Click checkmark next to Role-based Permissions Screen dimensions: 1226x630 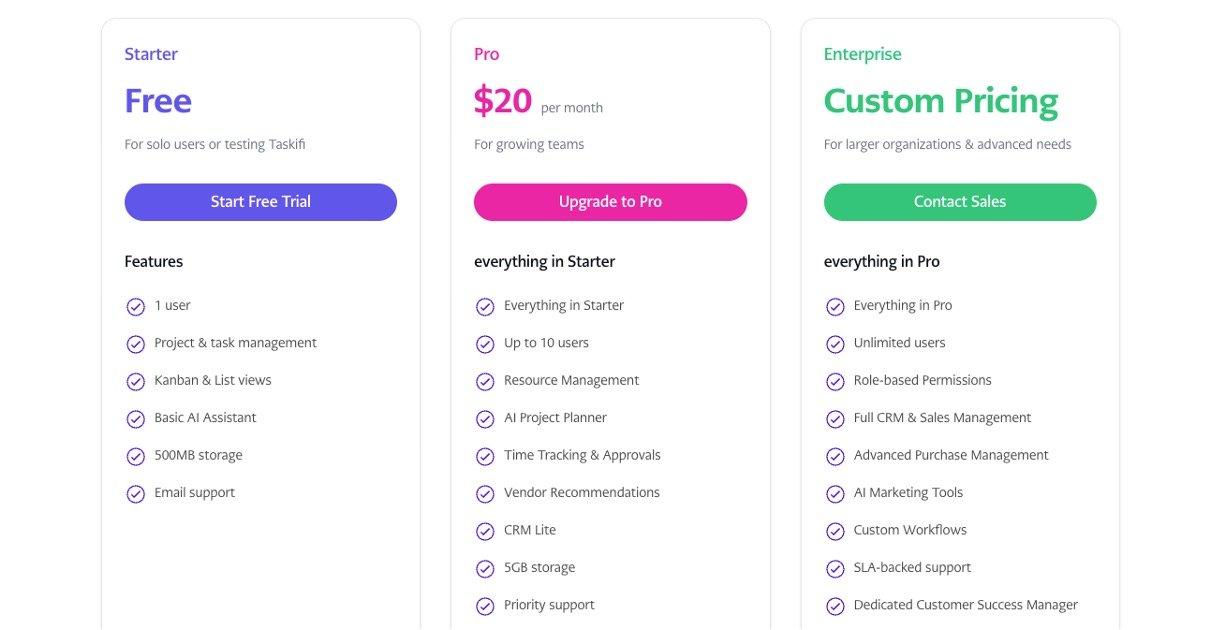(835, 382)
